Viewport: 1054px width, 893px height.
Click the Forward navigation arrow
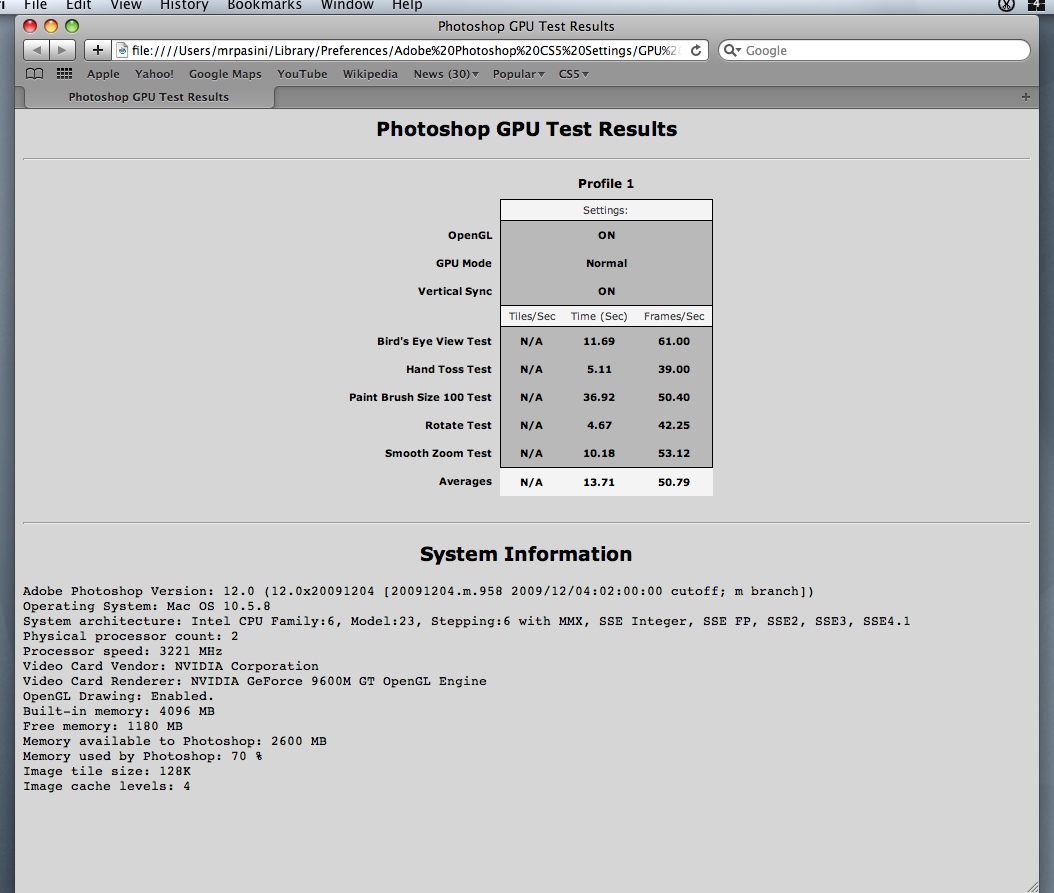pyautogui.click(x=62, y=50)
